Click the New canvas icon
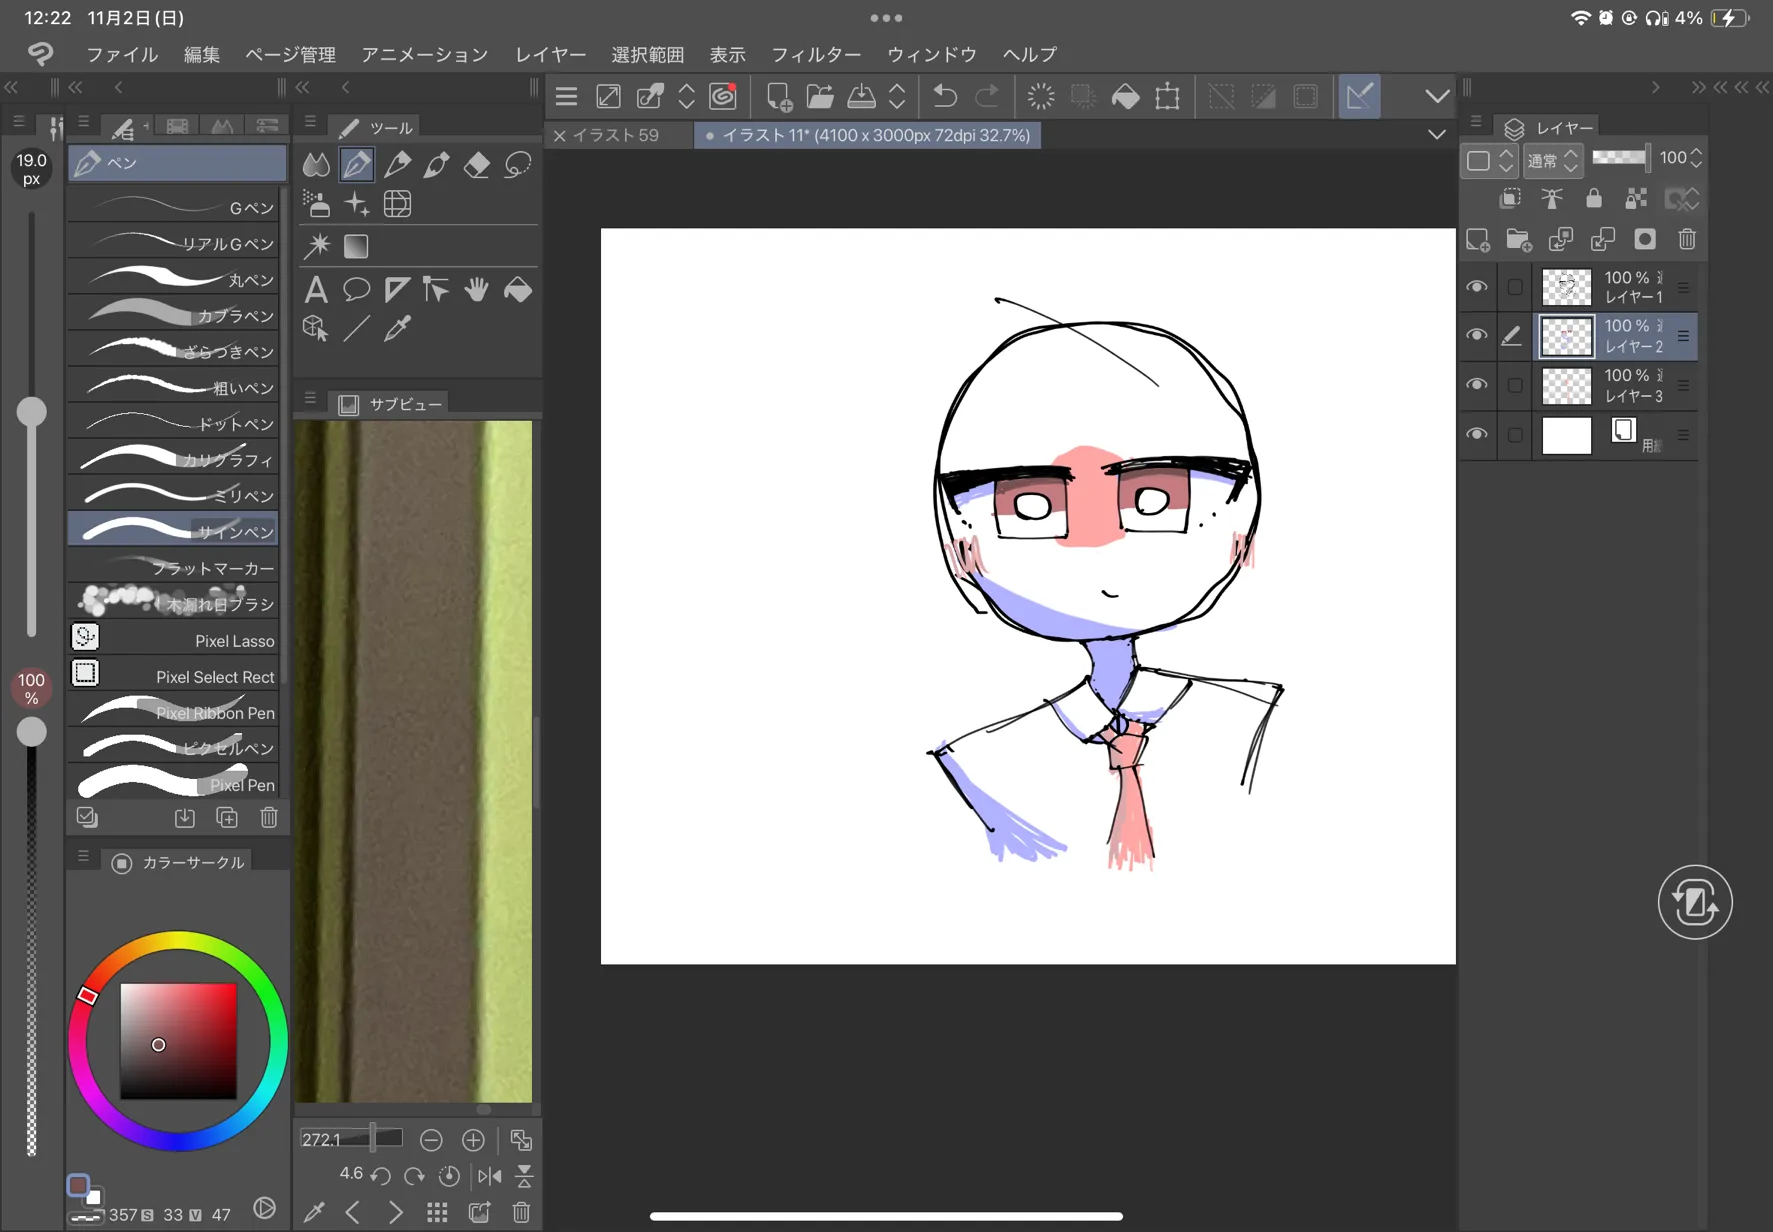Screen dimensions: 1773x1232 779,96
